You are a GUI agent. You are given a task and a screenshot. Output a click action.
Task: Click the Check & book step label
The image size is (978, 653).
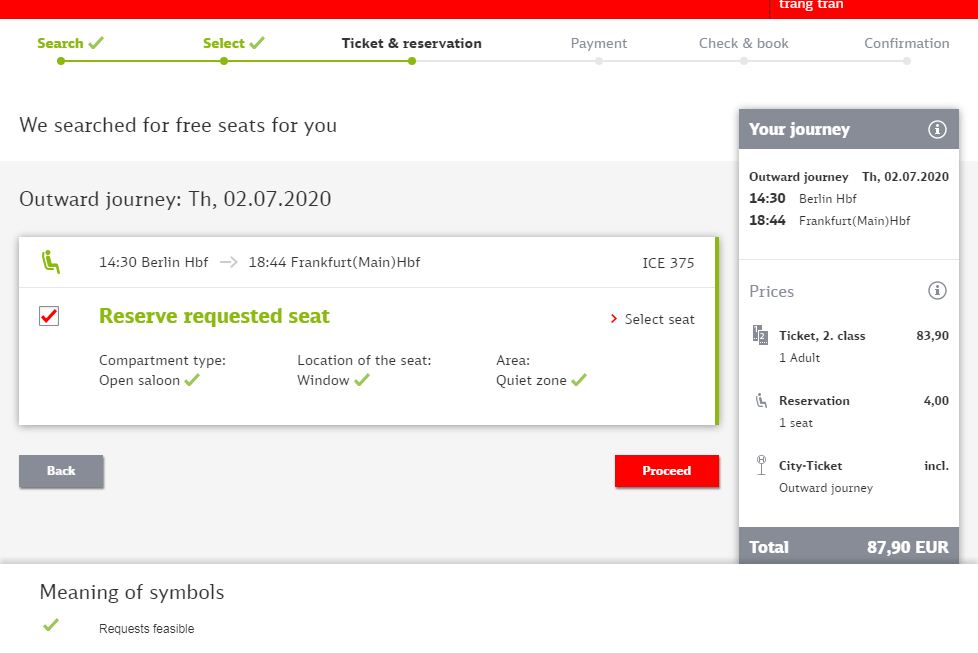coord(743,43)
